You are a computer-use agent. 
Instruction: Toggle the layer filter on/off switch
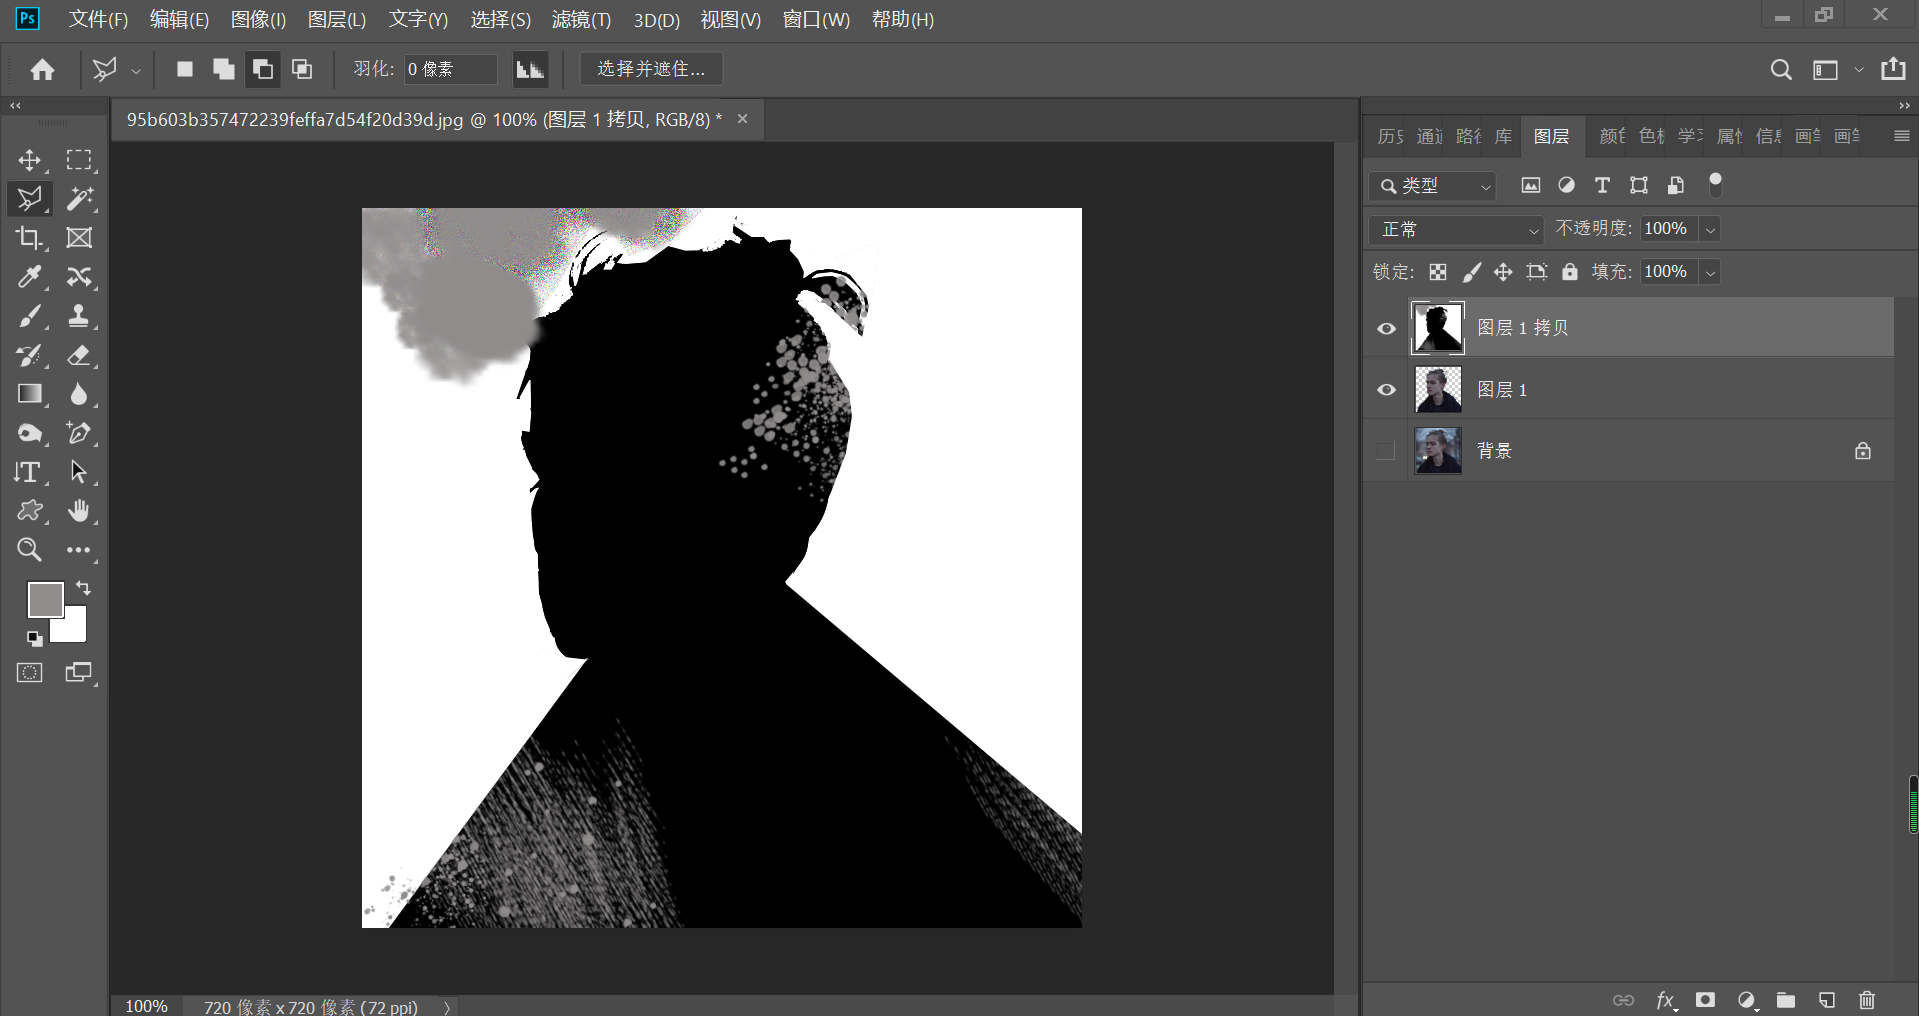click(x=1716, y=183)
